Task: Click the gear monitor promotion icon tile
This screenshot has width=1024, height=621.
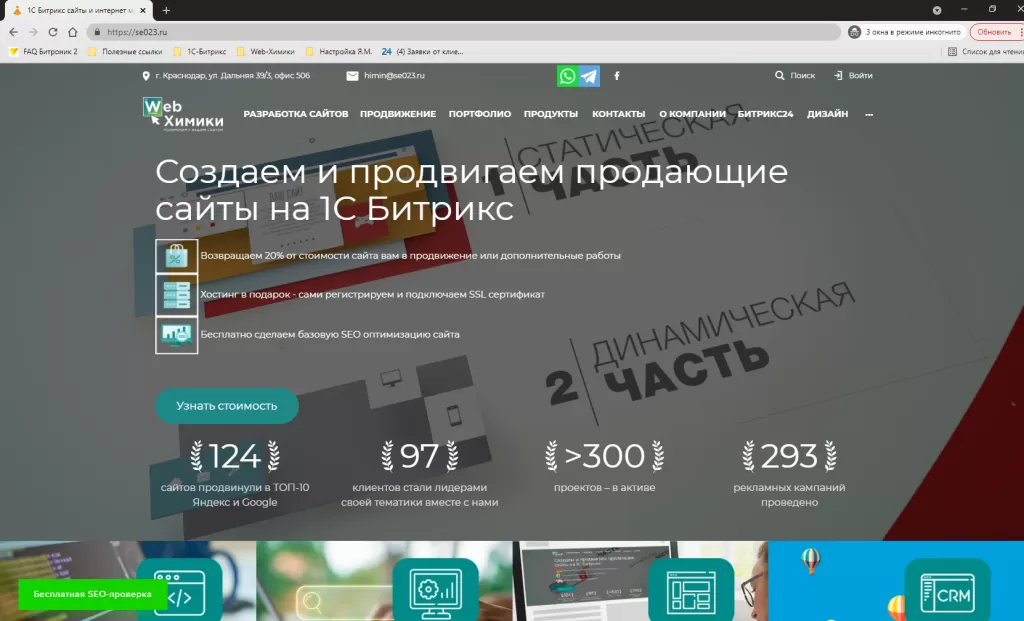Action: click(x=435, y=592)
